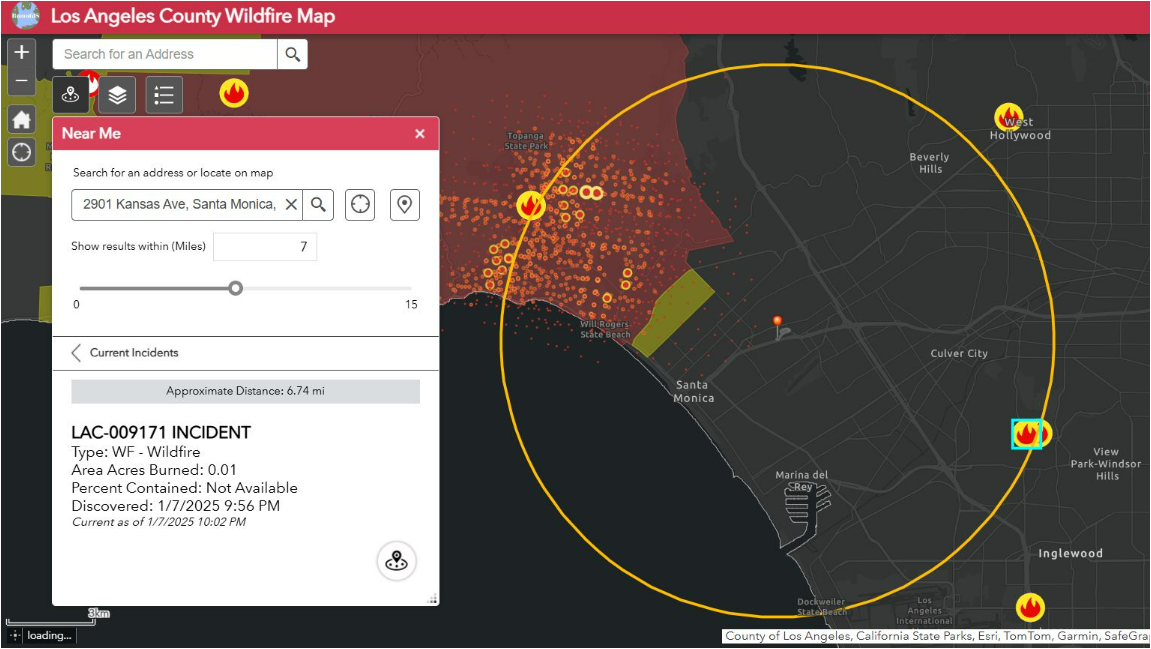The width and height of the screenshot is (1151, 649).
Task: Click the fire icon at West Hollywood
Action: pyautogui.click(x=1009, y=116)
